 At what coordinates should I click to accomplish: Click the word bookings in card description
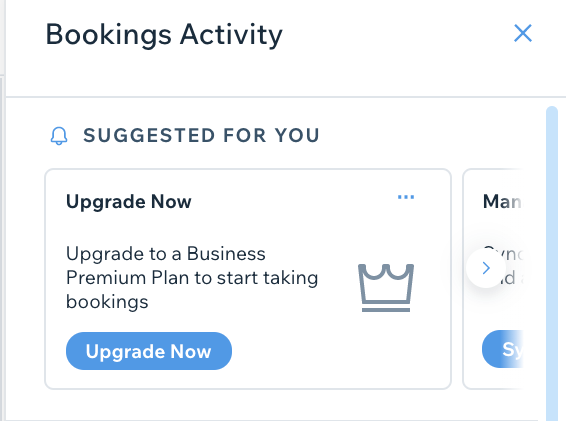tap(107, 302)
